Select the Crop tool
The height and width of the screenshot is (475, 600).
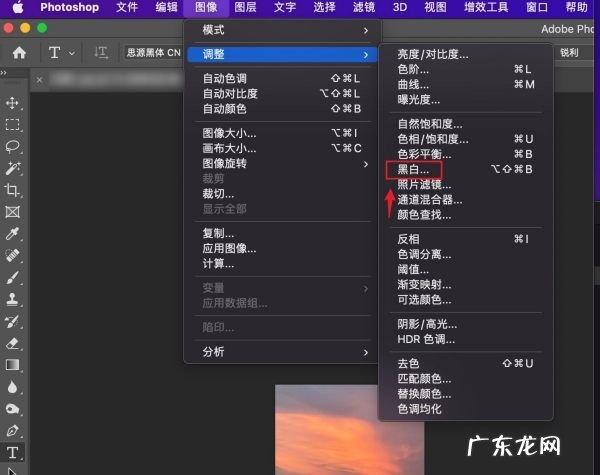click(x=13, y=190)
